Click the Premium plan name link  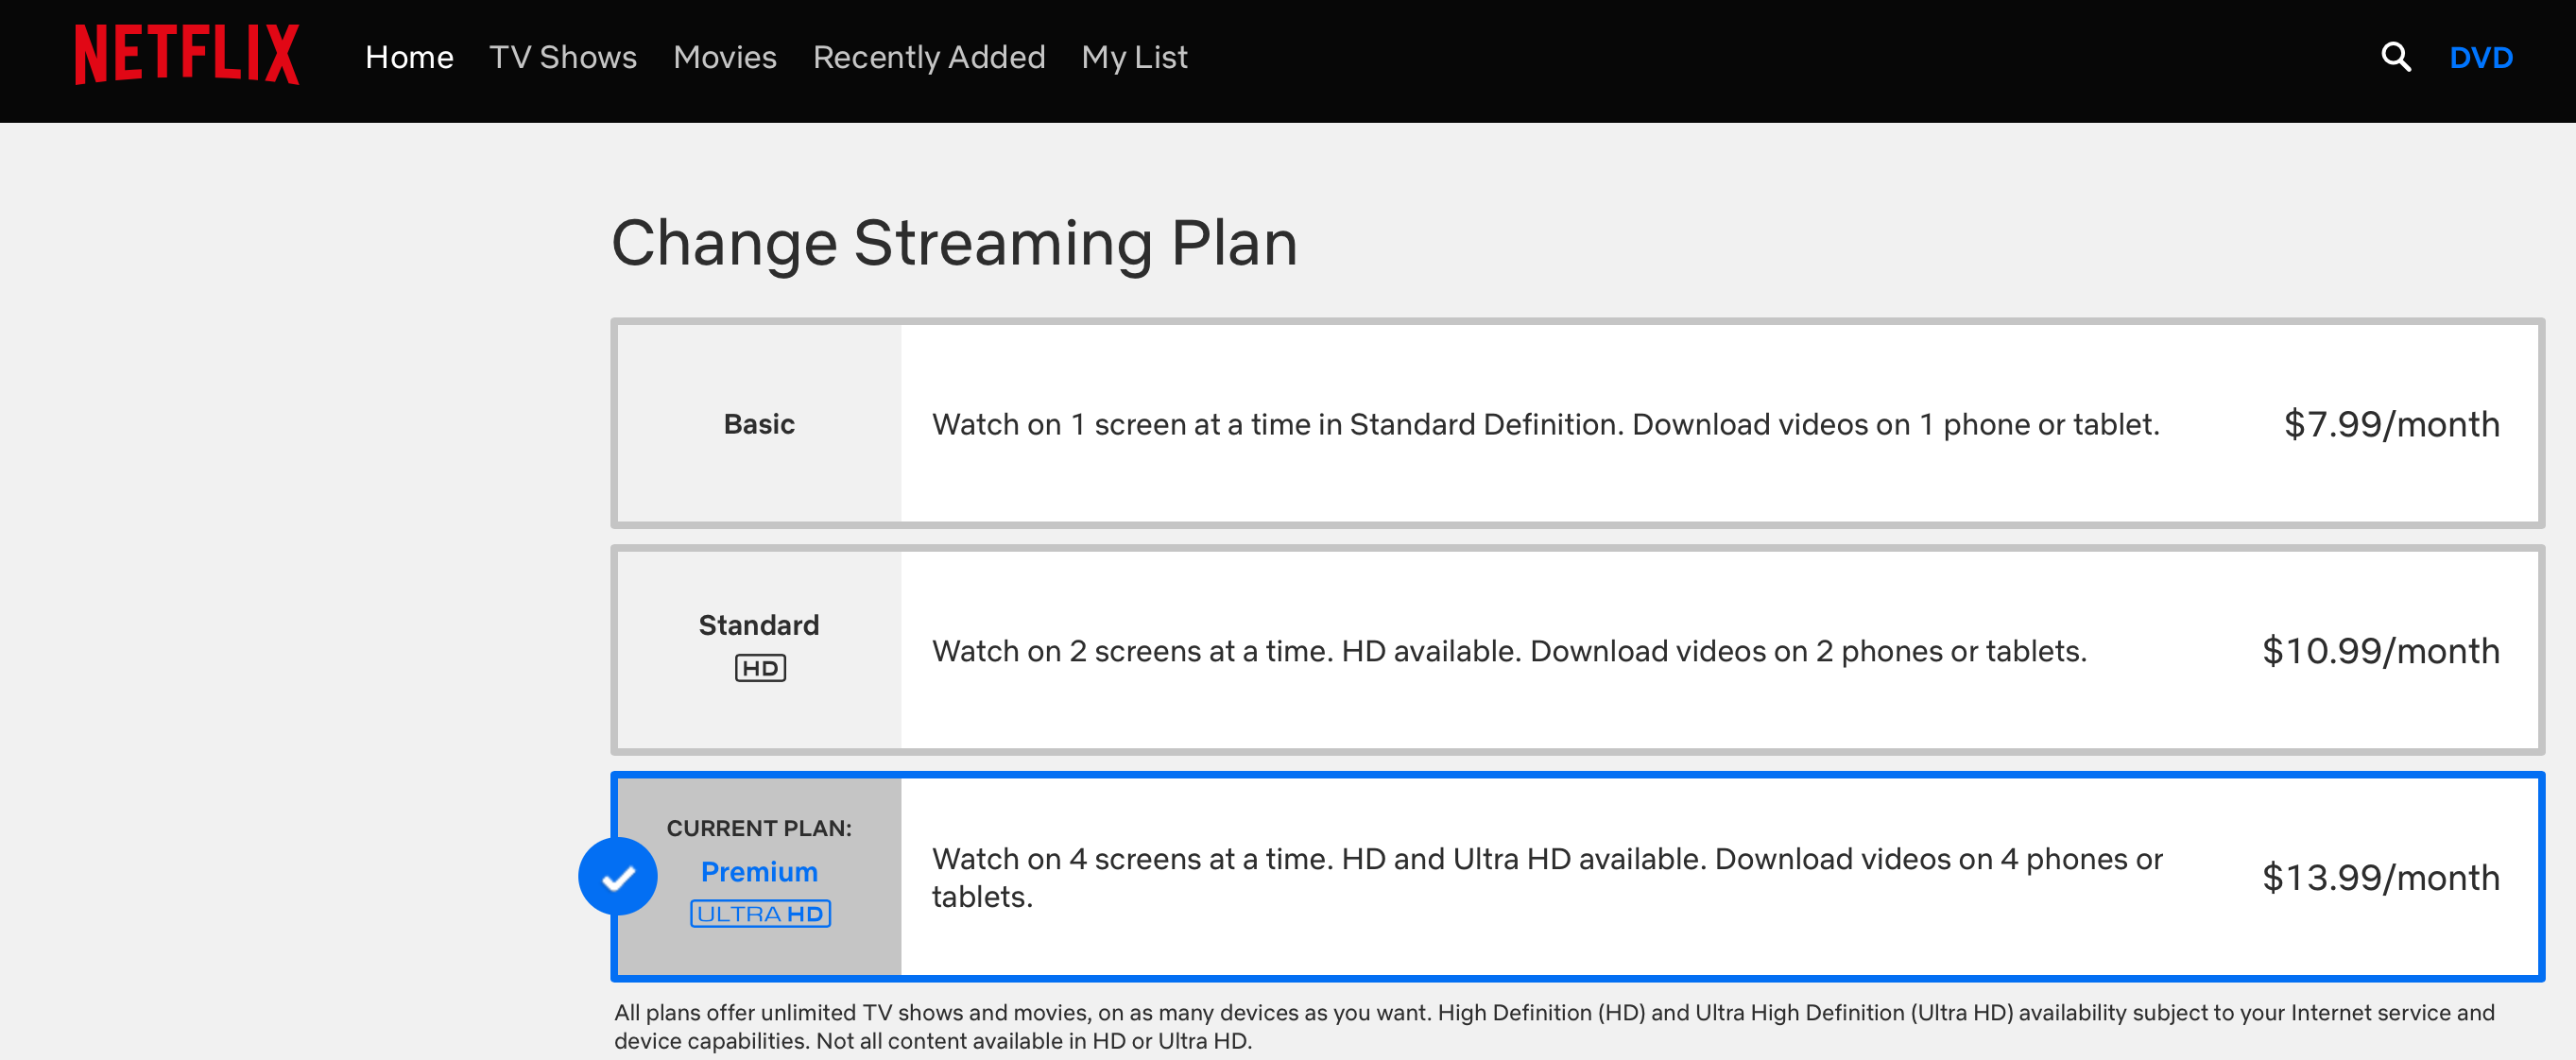coord(759,872)
